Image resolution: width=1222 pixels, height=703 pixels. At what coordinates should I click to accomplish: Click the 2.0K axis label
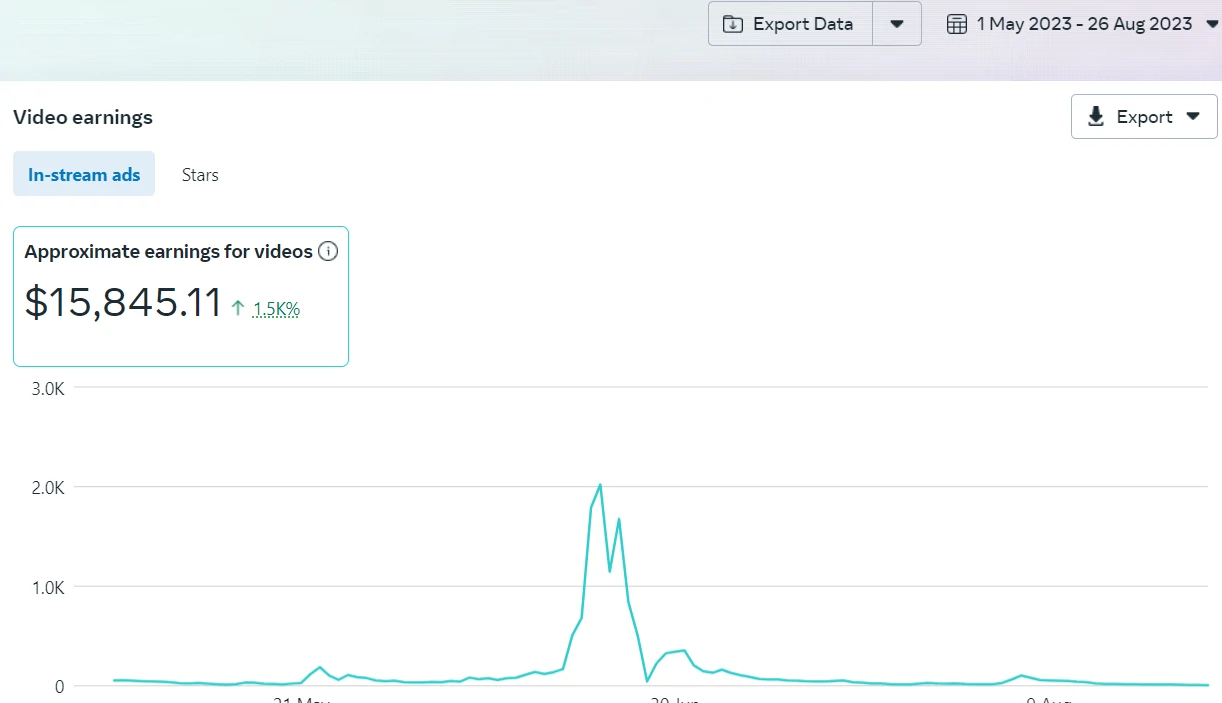(47, 487)
